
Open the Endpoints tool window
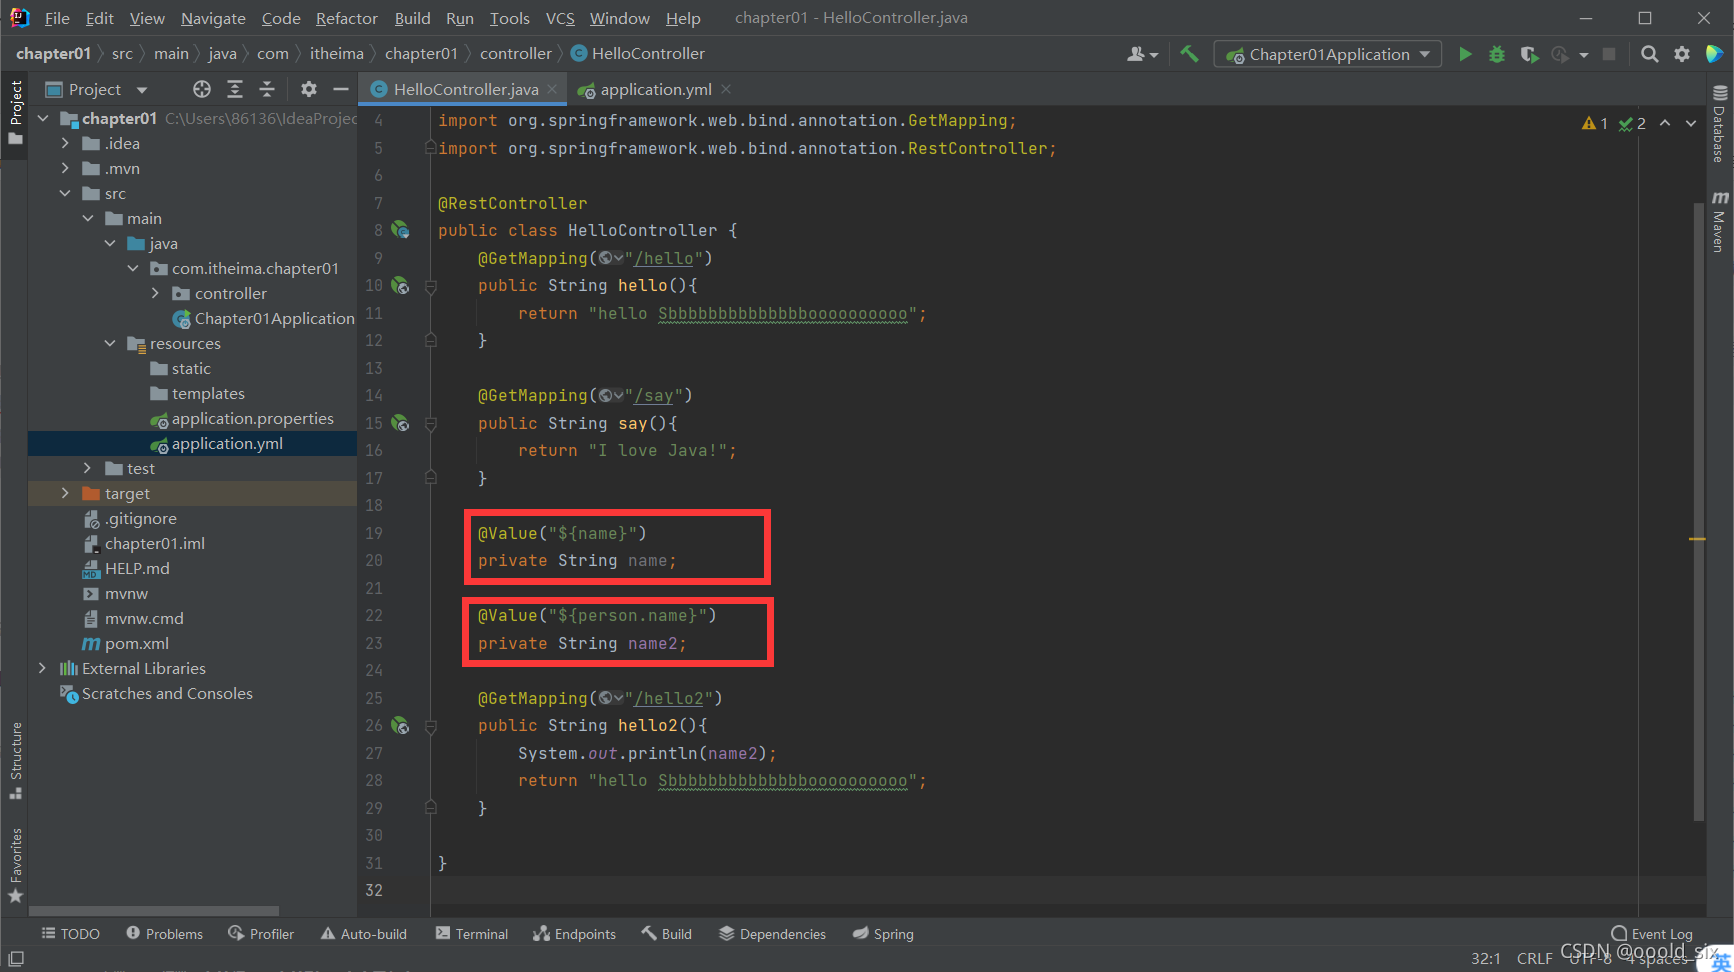pyautogui.click(x=574, y=934)
